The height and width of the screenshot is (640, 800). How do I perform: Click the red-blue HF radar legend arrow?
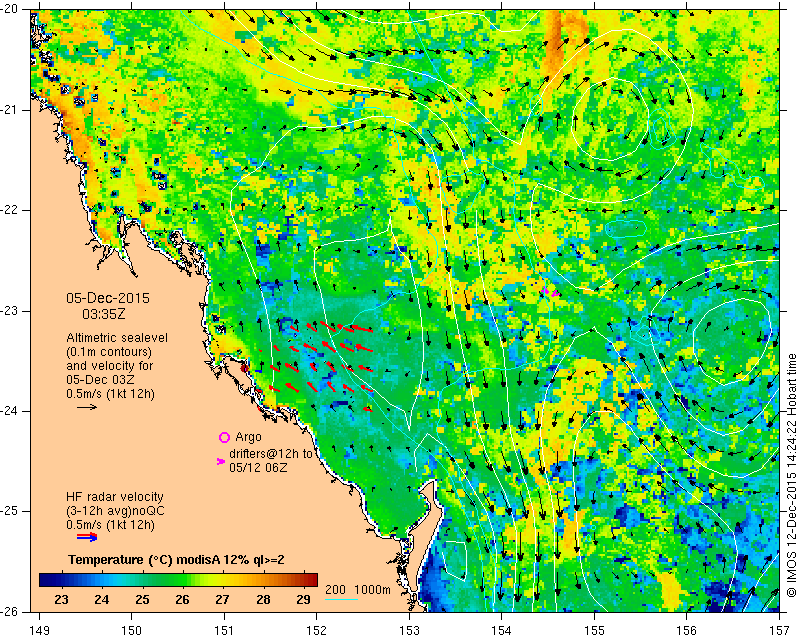(87, 536)
